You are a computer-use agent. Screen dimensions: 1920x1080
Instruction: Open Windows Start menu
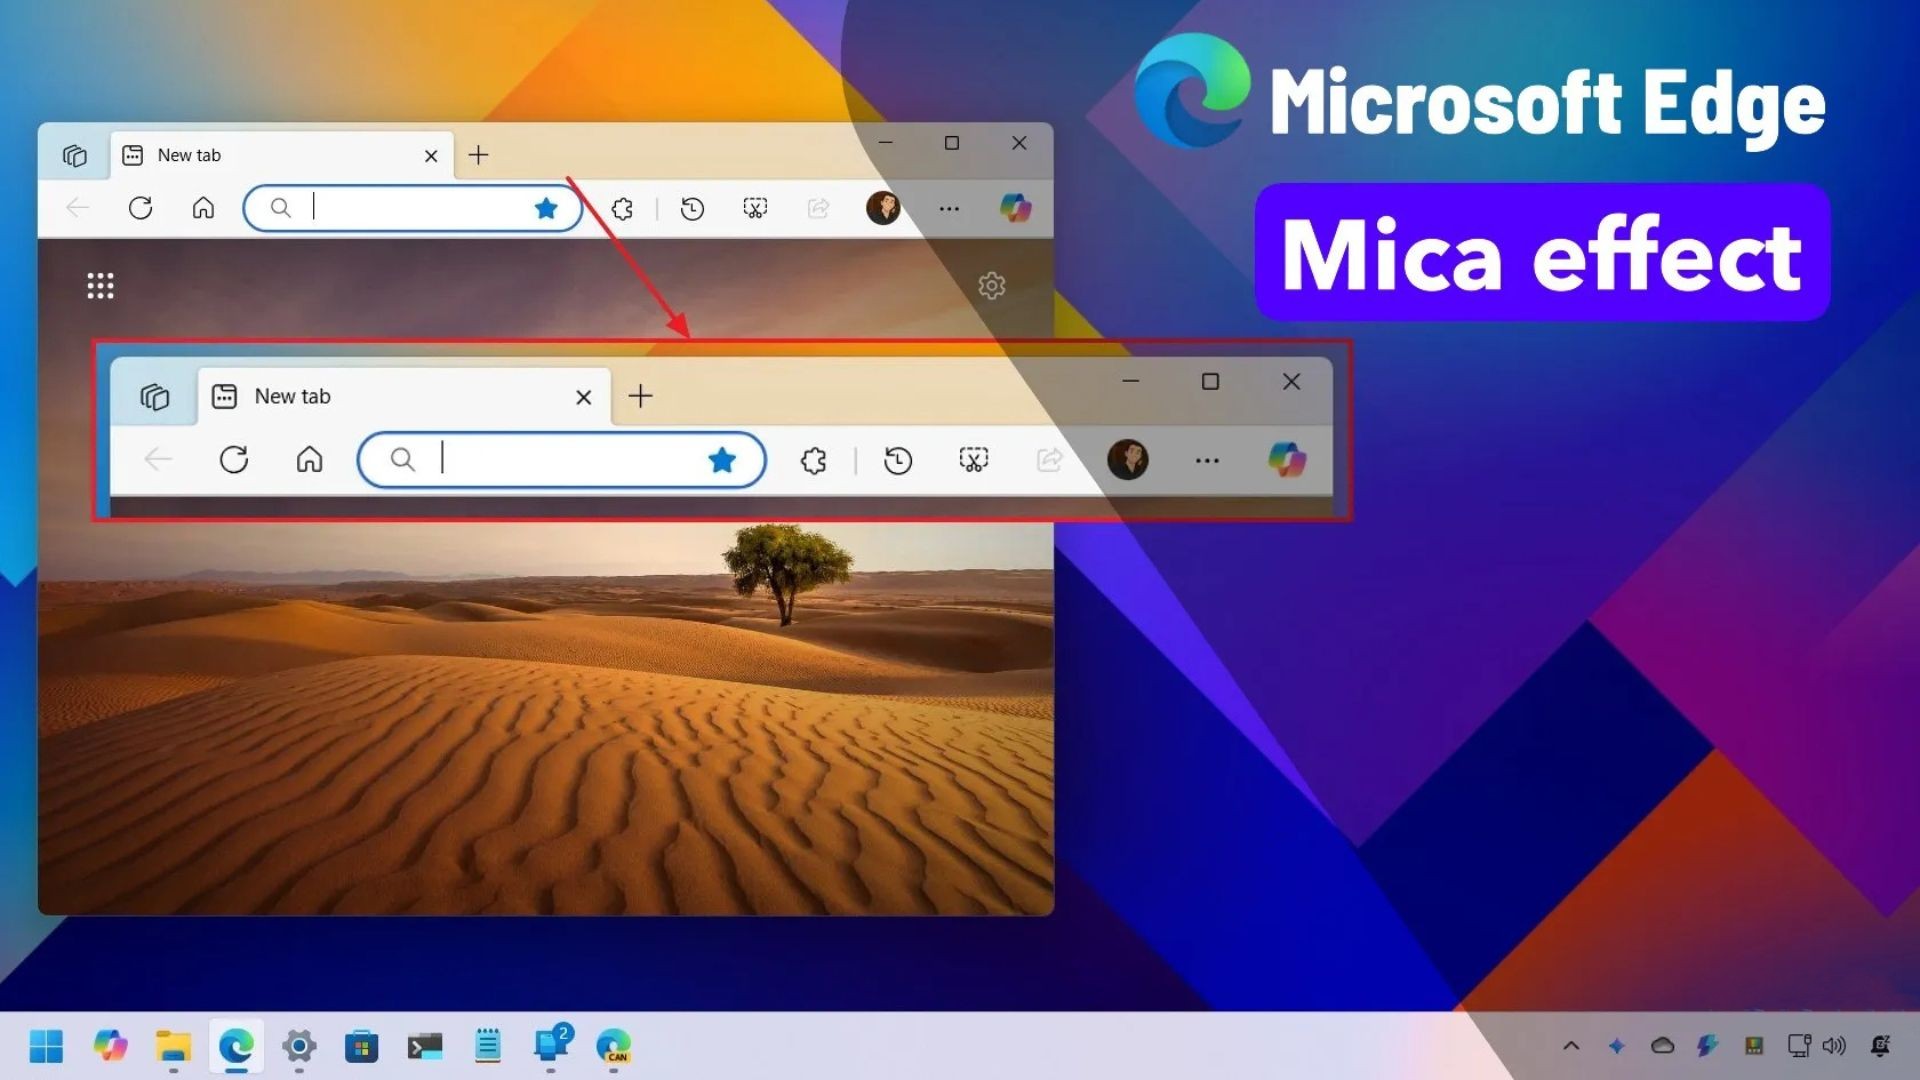coord(46,1046)
